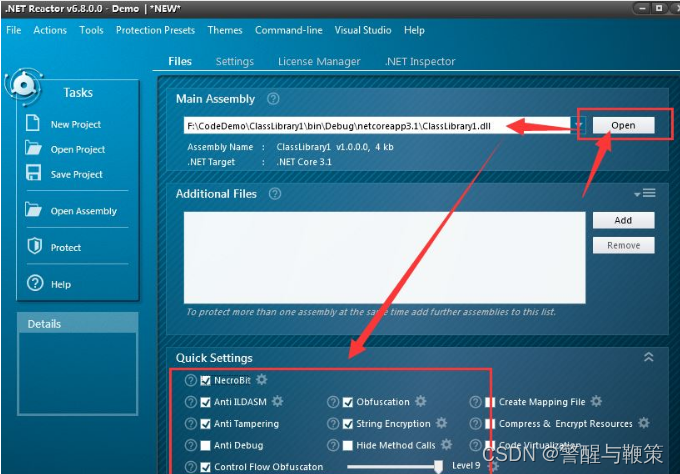The height and width of the screenshot is (474, 680).
Task: Switch to the License Manager tab
Action: 319,61
